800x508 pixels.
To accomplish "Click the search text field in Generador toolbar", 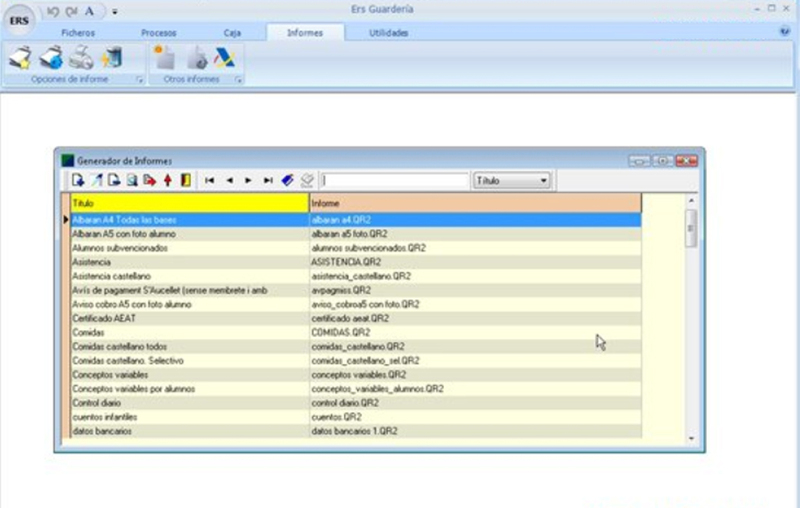I will pyautogui.click(x=394, y=181).
